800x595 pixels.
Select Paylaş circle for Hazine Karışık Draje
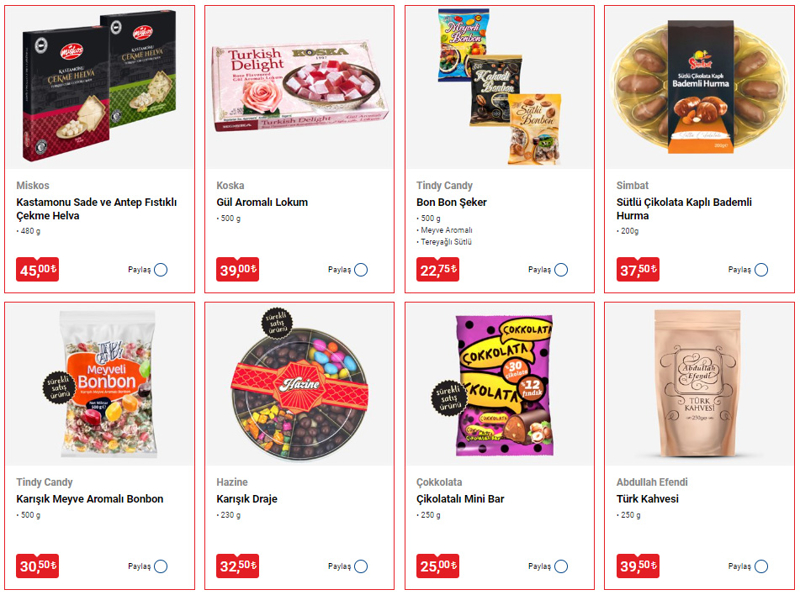[x=361, y=566]
